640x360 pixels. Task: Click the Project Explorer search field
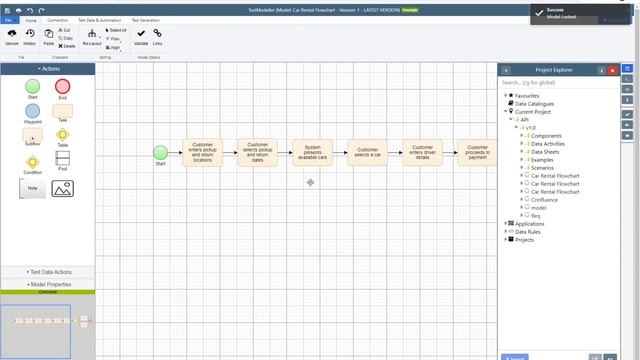(x=558, y=83)
